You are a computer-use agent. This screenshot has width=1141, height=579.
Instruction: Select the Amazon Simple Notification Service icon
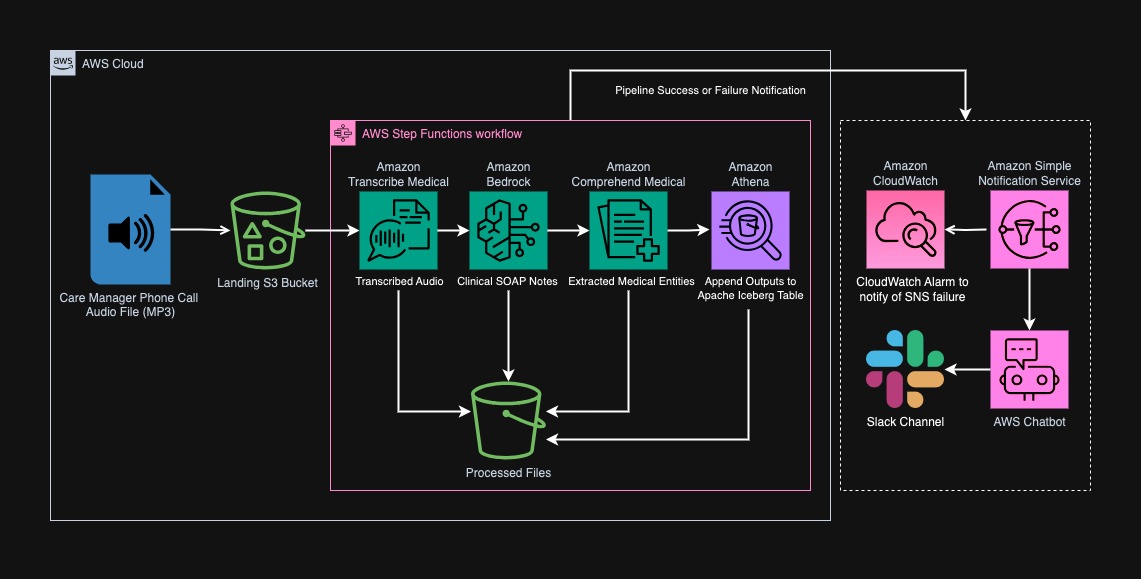pos(1029,230)
